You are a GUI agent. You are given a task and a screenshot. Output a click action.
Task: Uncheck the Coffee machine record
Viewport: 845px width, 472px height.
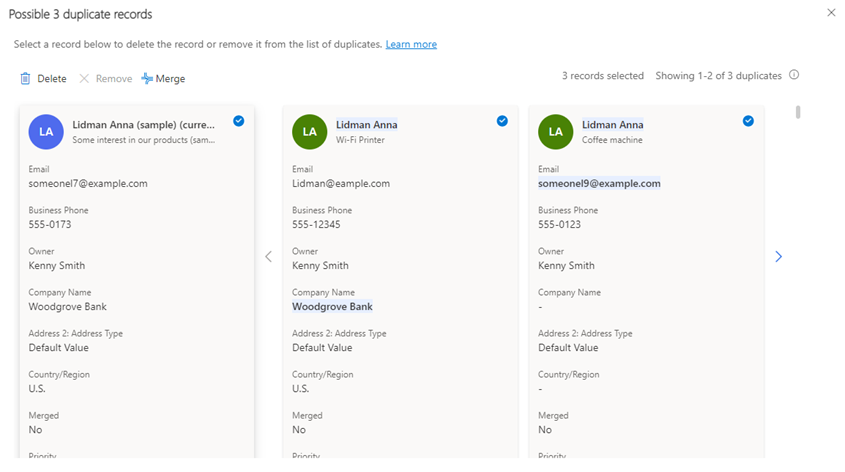(x=748, y=121)
